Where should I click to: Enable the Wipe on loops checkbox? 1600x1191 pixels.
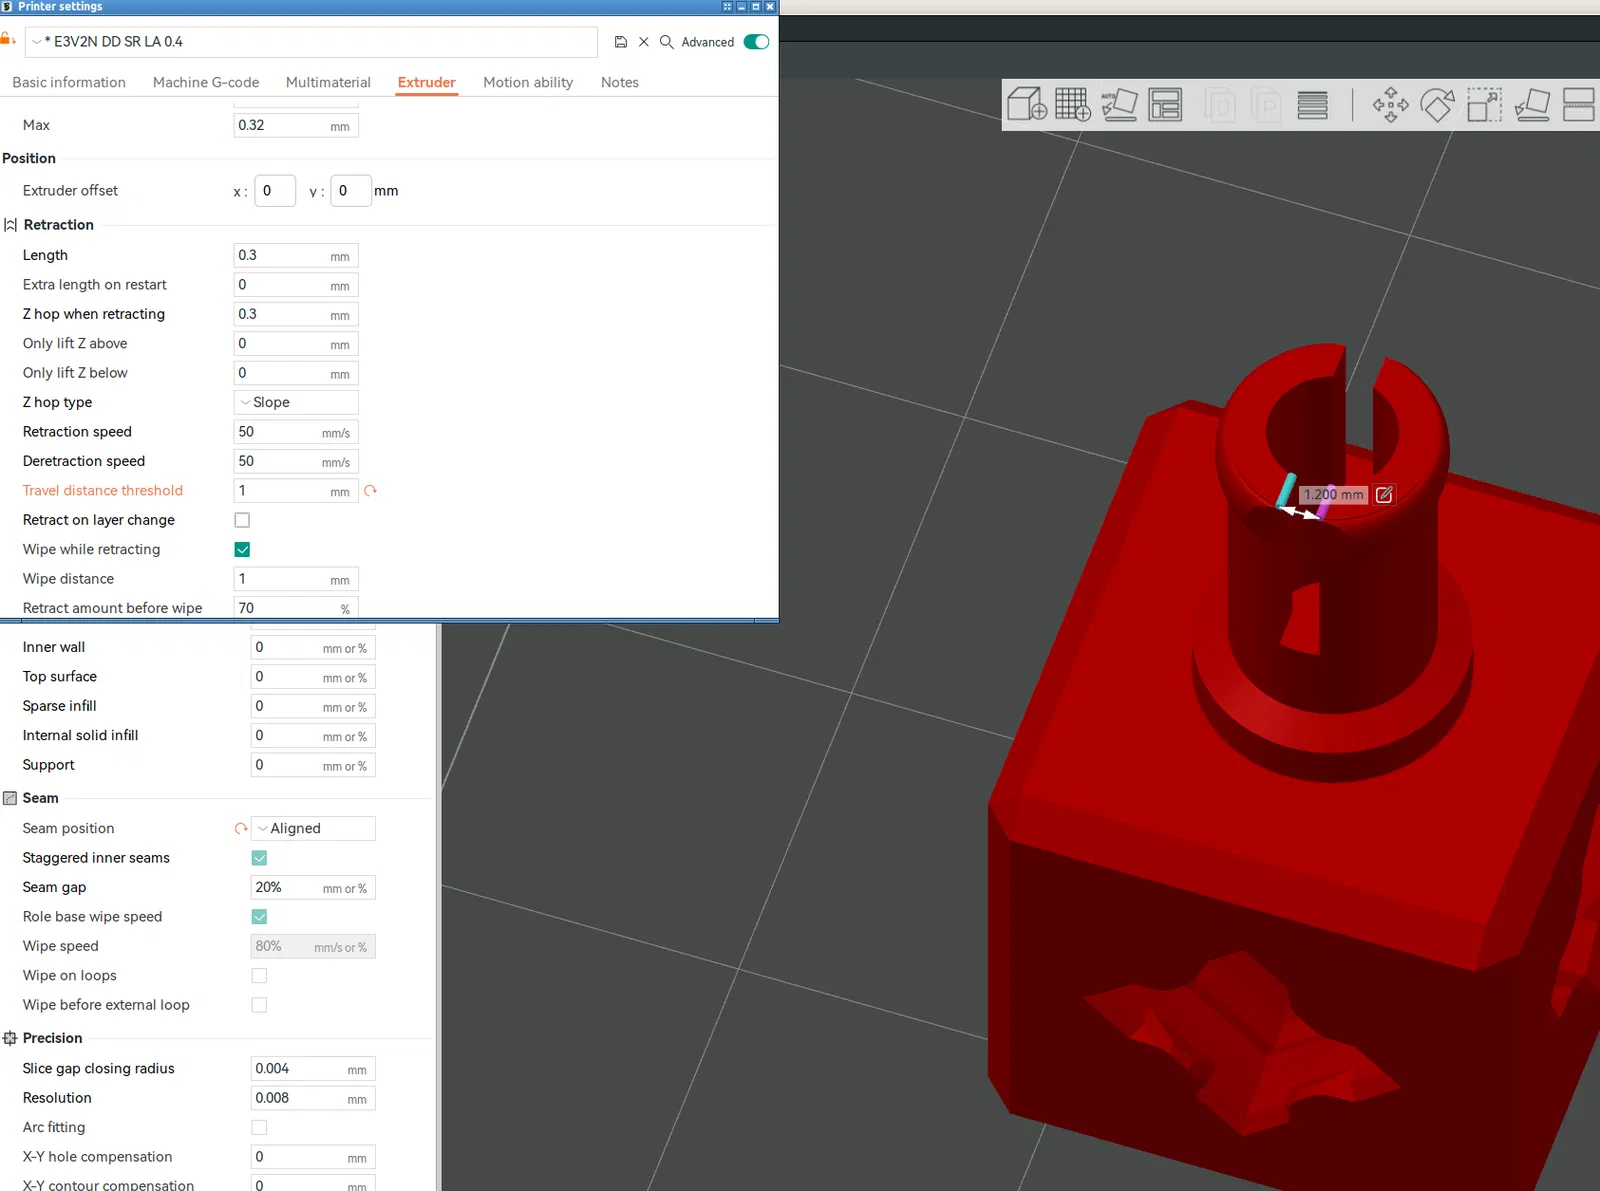pyautogui.click(x=259, y=976)
